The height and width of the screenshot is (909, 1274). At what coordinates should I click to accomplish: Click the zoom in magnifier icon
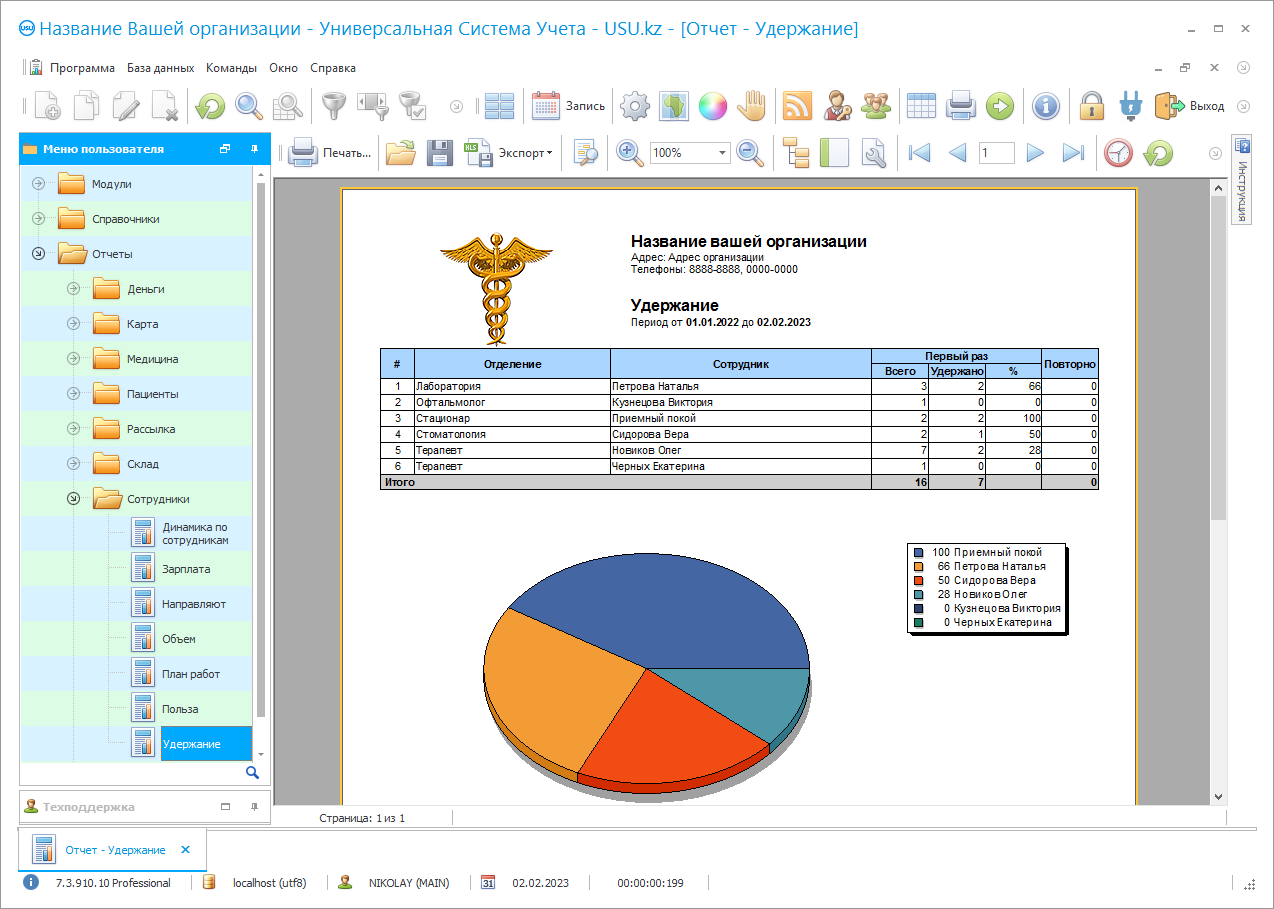click(x=628, y=153)
